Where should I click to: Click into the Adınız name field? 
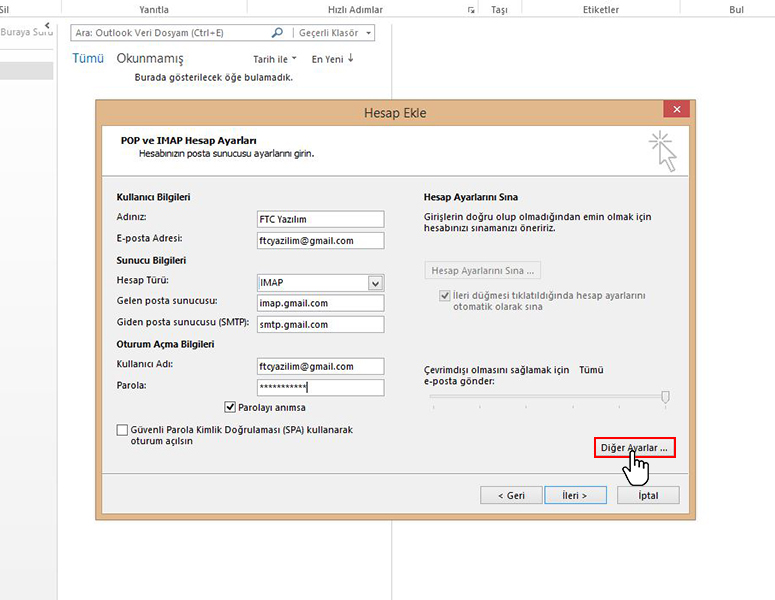click(x=320, y=219)
